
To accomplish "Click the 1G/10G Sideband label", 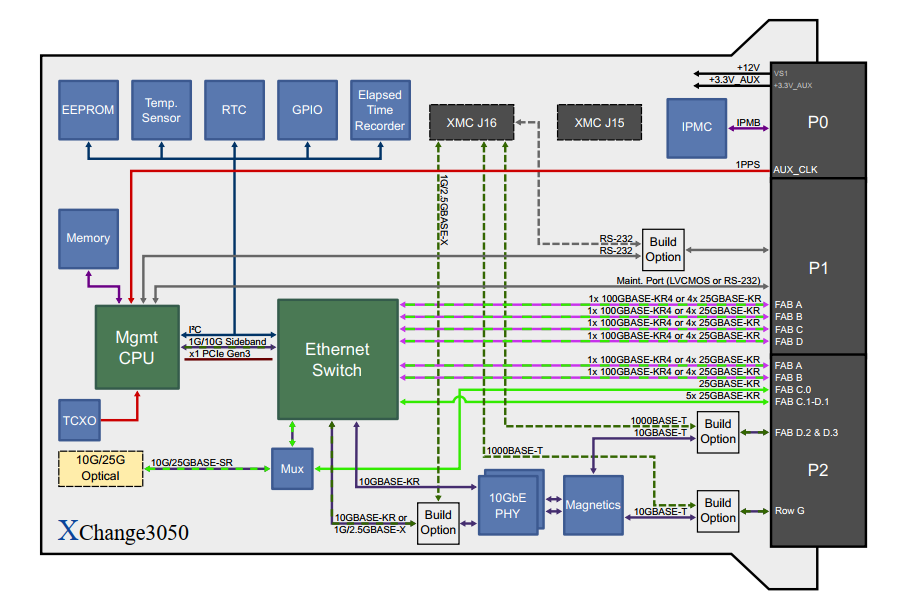I will click(x=227, y=342).
